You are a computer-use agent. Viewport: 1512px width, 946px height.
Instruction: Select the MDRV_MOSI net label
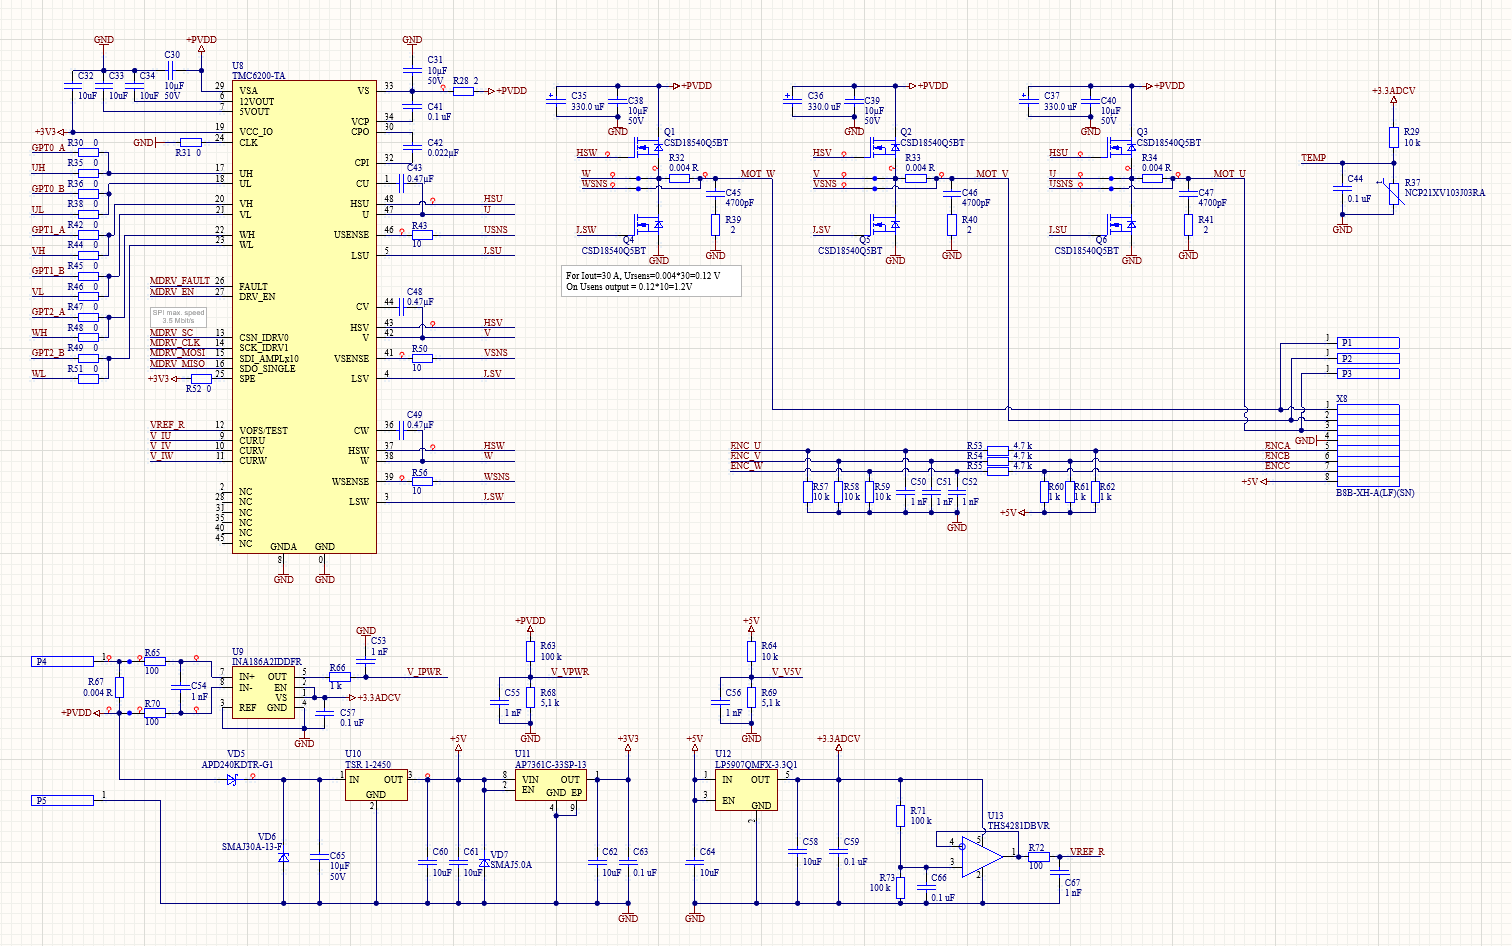click(x=177, y=353)
